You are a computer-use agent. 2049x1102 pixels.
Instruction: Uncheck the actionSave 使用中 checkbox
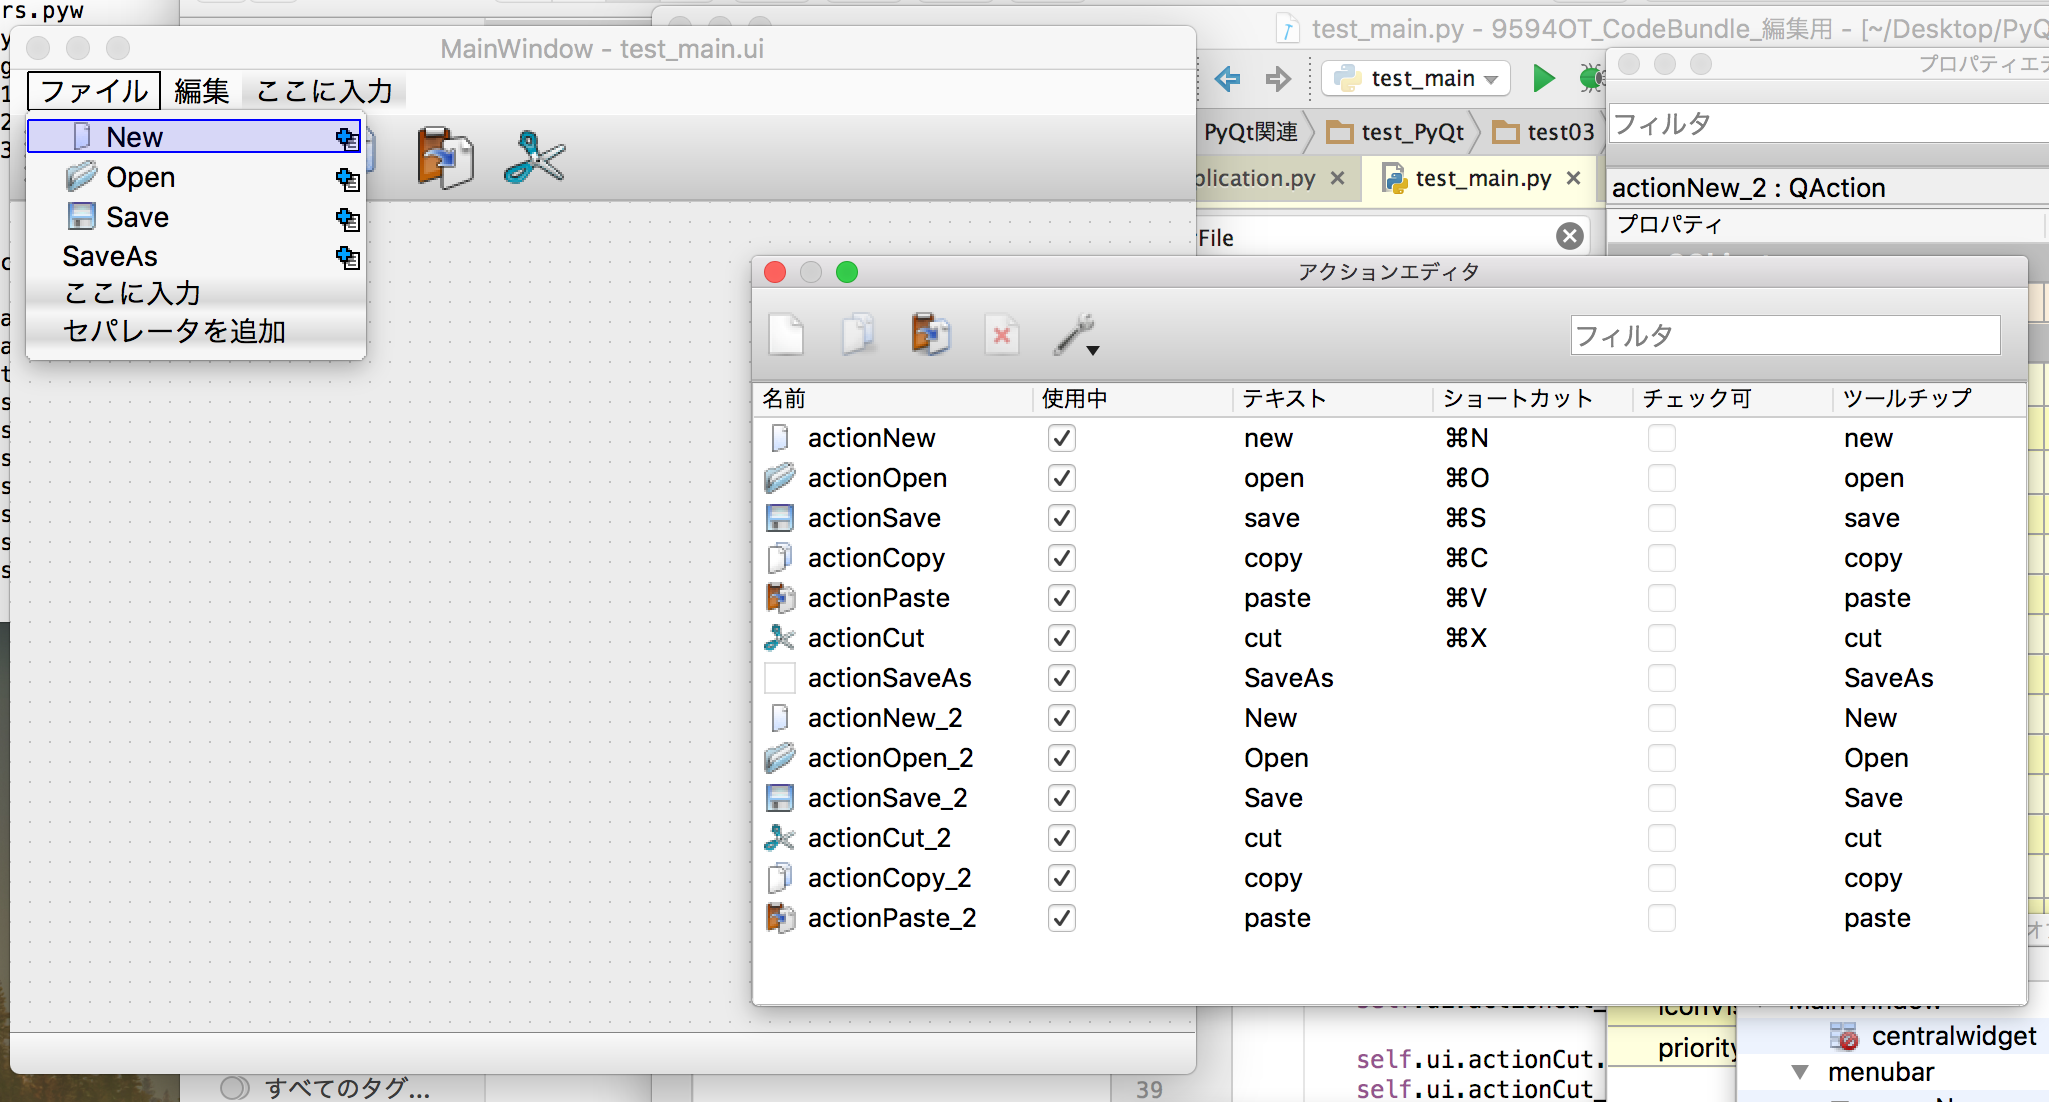tap(1061, 517)
